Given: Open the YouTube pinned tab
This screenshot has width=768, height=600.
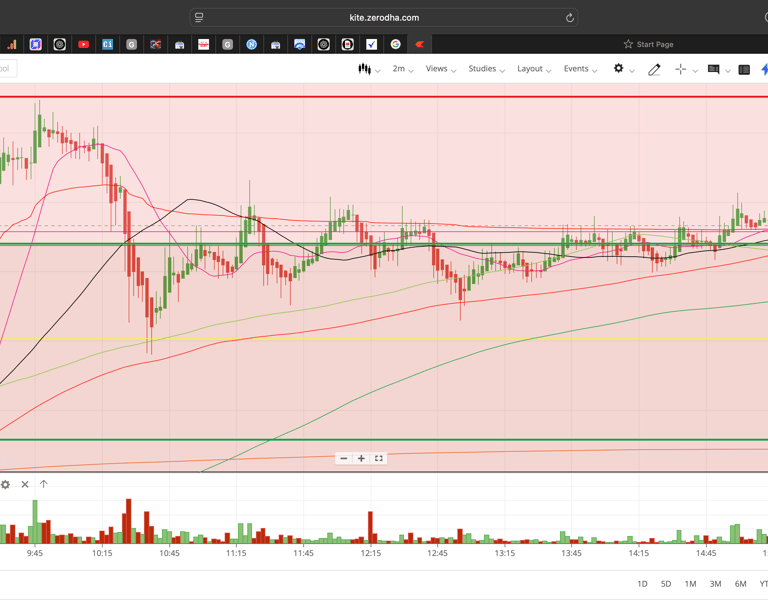Looking at the screenshot, I should (x=83, y=45).
